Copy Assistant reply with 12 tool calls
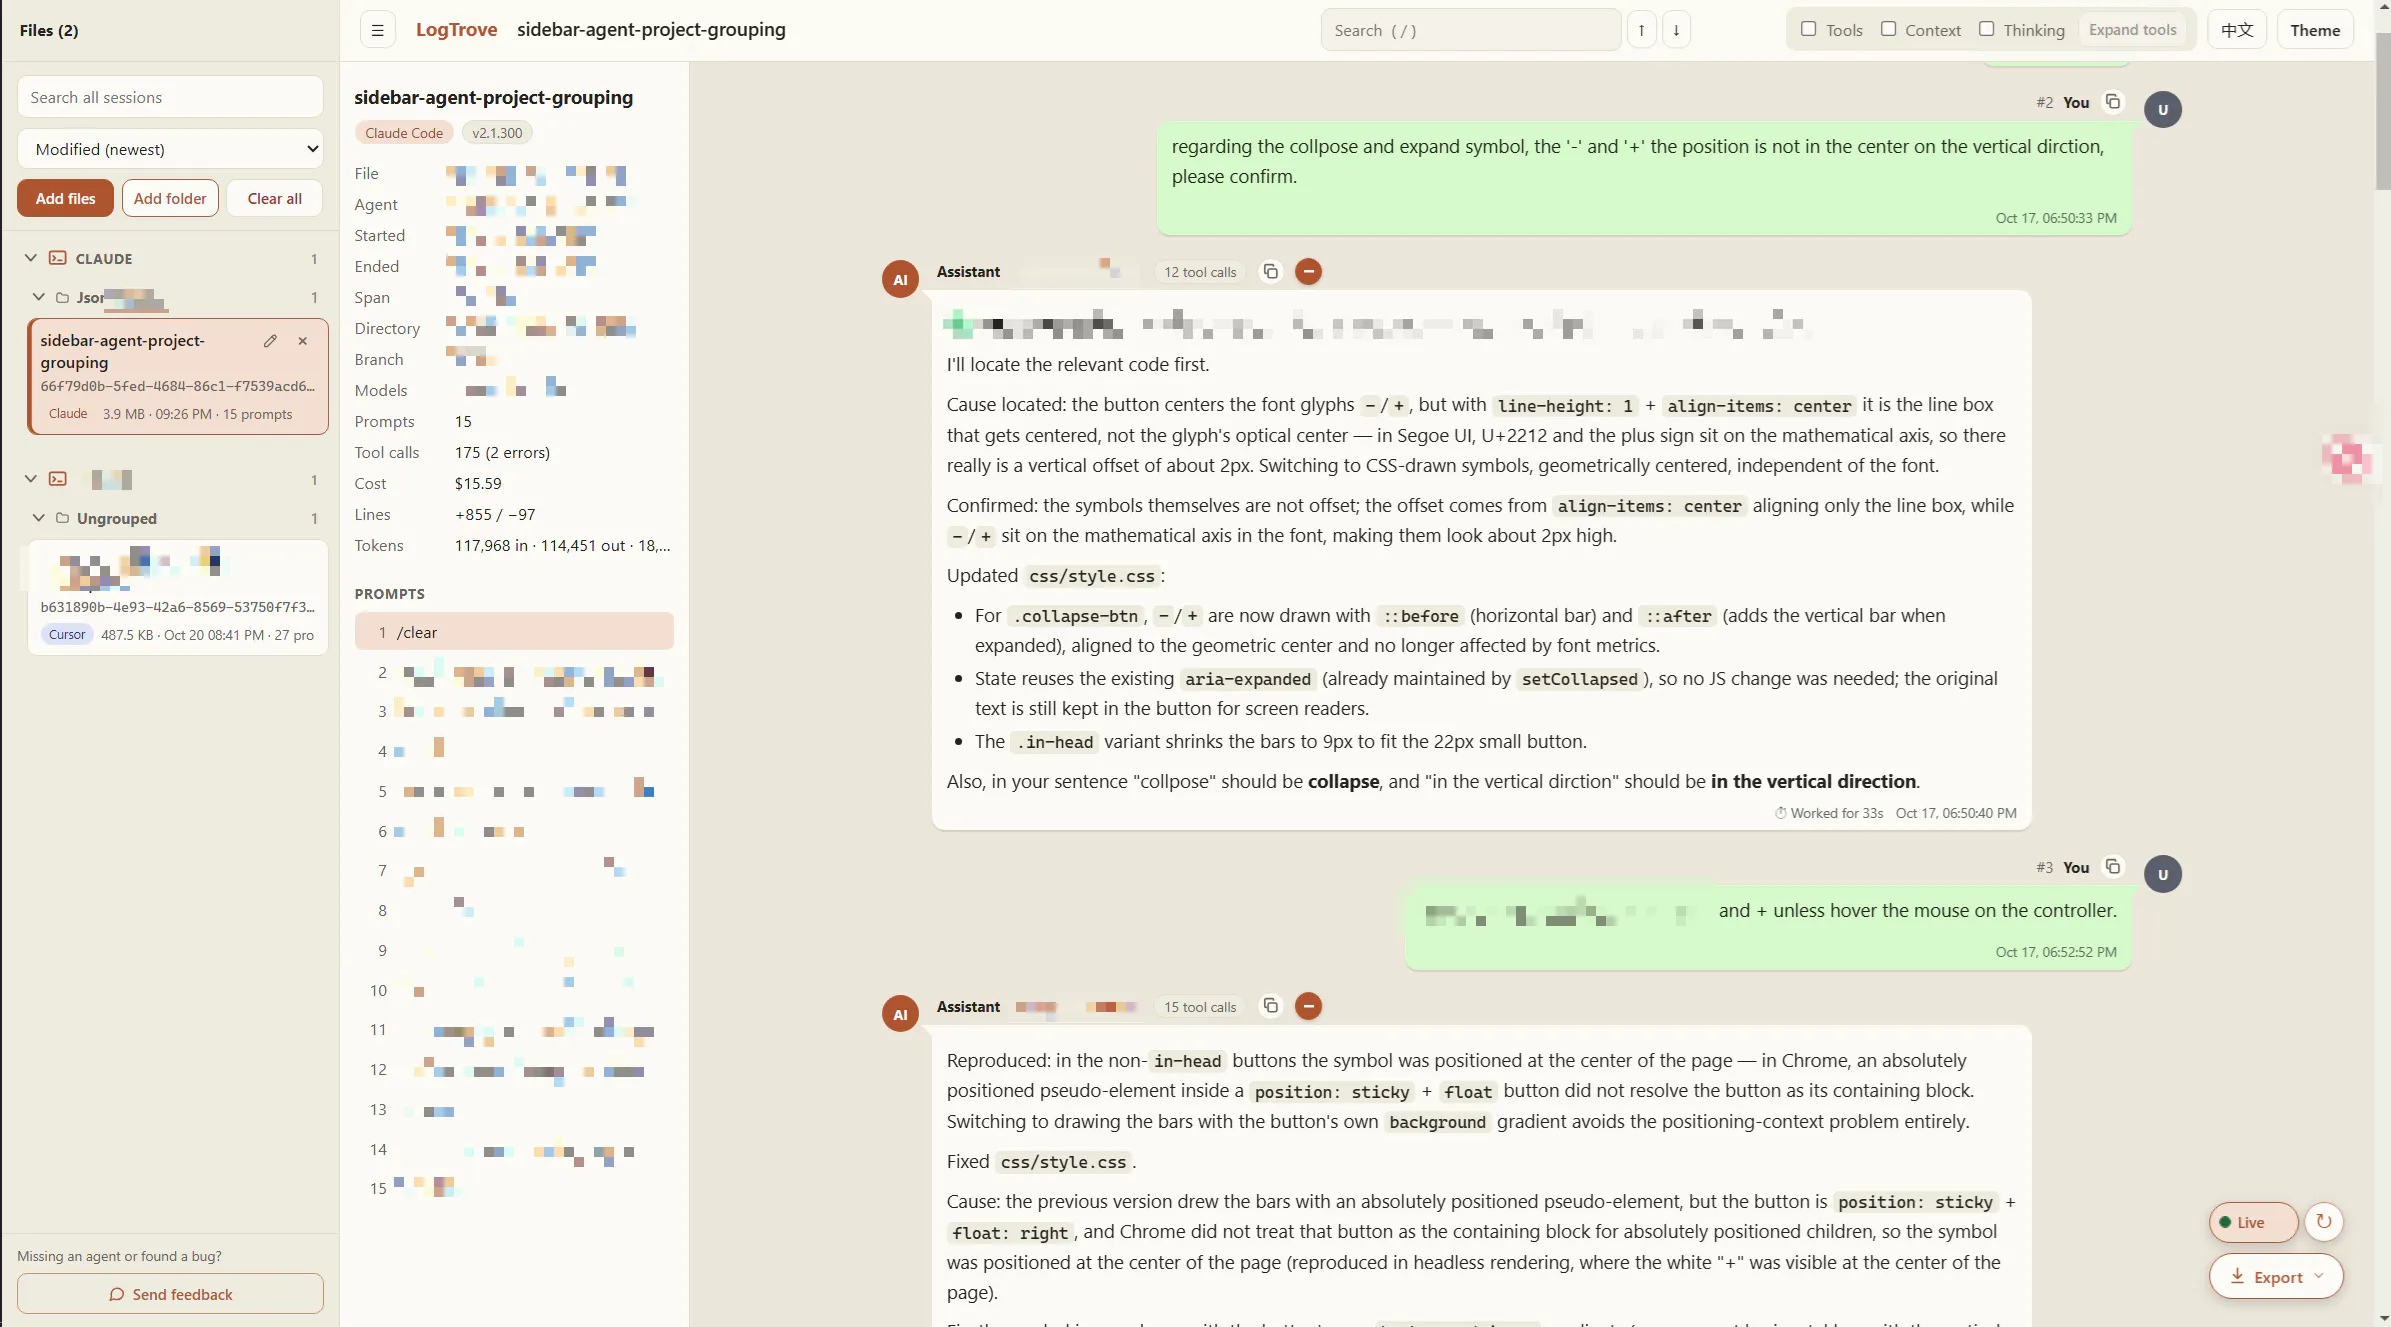2391x1327 pixels. click(x=1270, y=272)
